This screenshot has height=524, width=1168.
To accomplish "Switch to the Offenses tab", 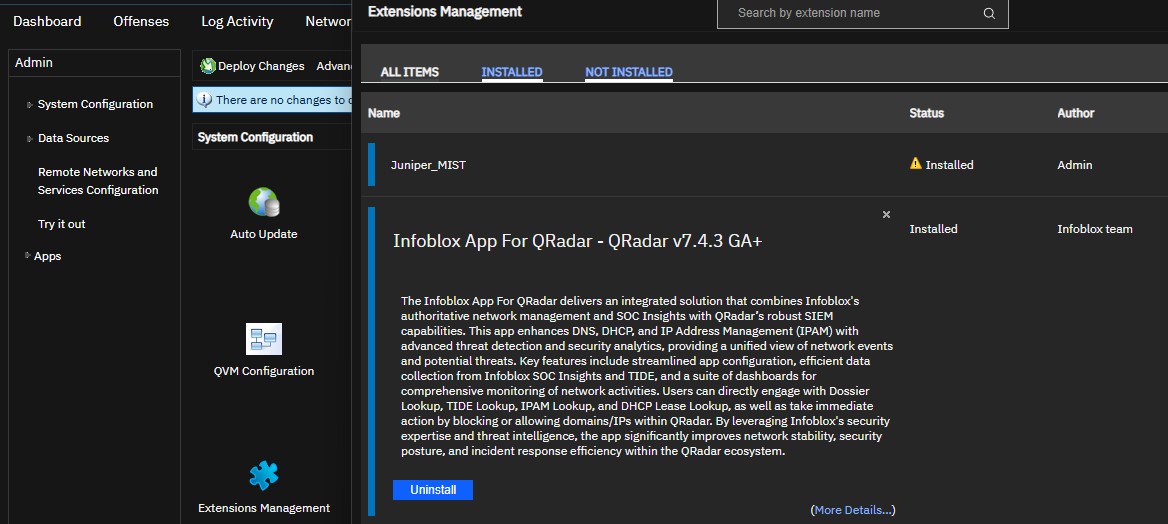I will [x=142, y=22].
